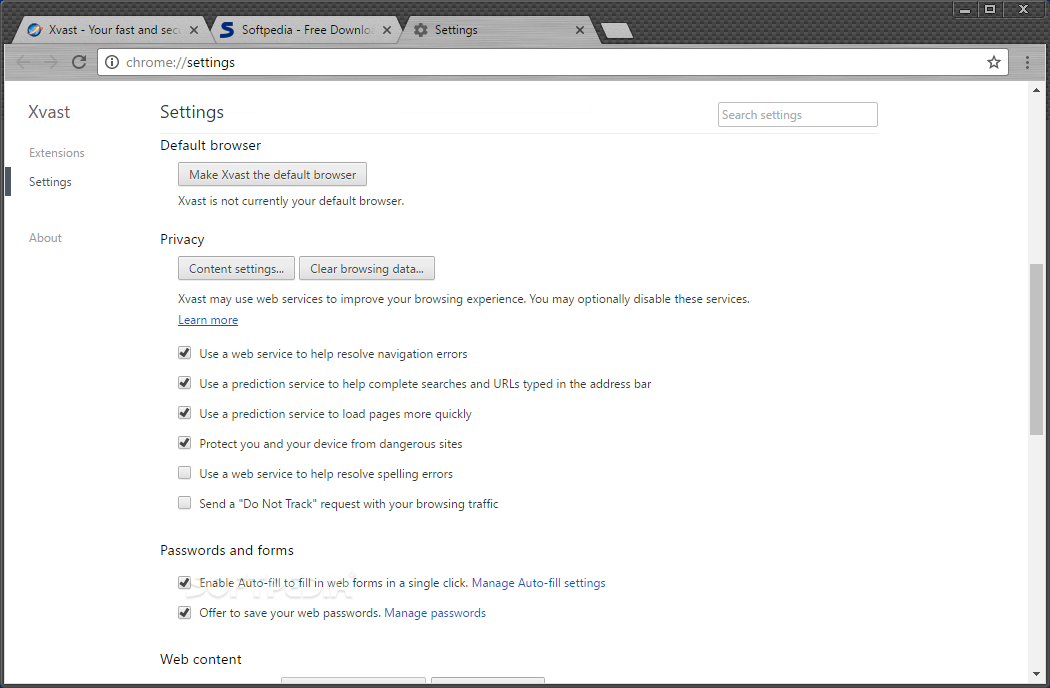Screen dimensions: 1050x688
Task: Click the Privacy section heading
Action: [x=182, y=239]
